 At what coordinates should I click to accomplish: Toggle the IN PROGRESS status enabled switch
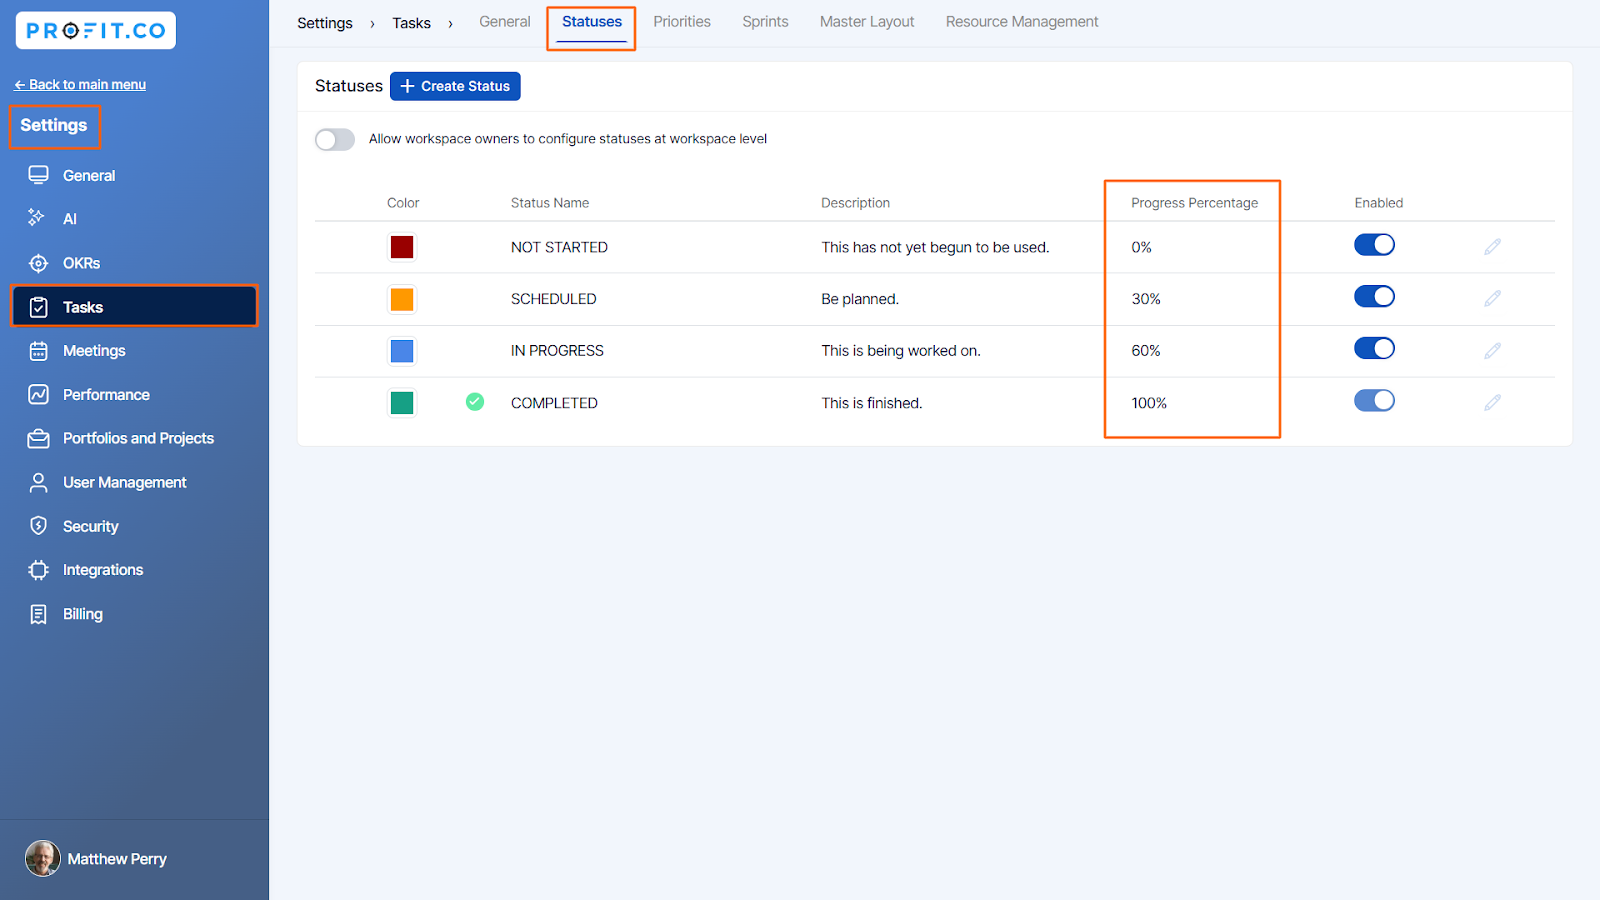[x=1374, y=349]
